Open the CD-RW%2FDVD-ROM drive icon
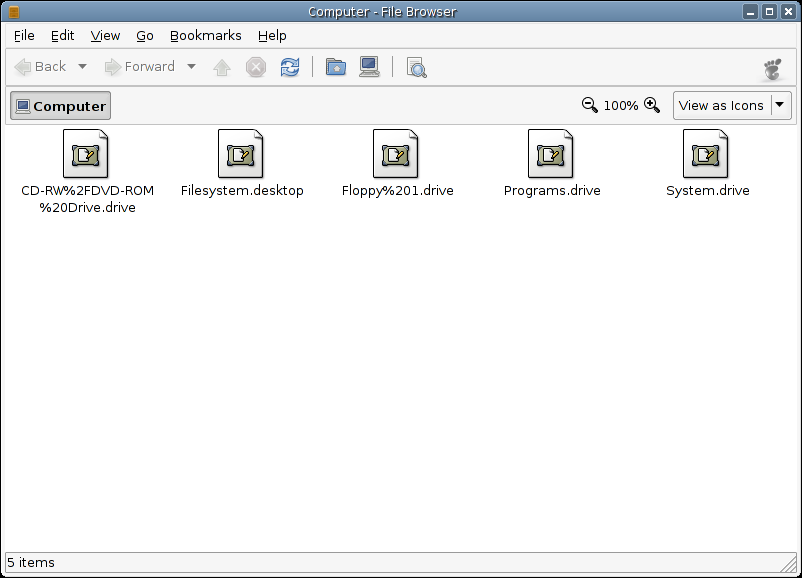The height and width of the screenshot is (578, 802). pos(86,155)
